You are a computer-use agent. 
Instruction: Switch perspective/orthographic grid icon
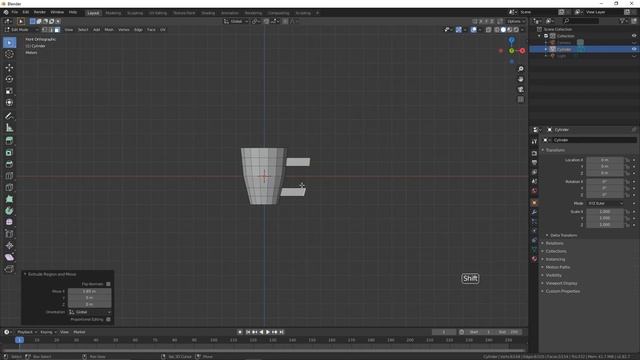[520, 100]
